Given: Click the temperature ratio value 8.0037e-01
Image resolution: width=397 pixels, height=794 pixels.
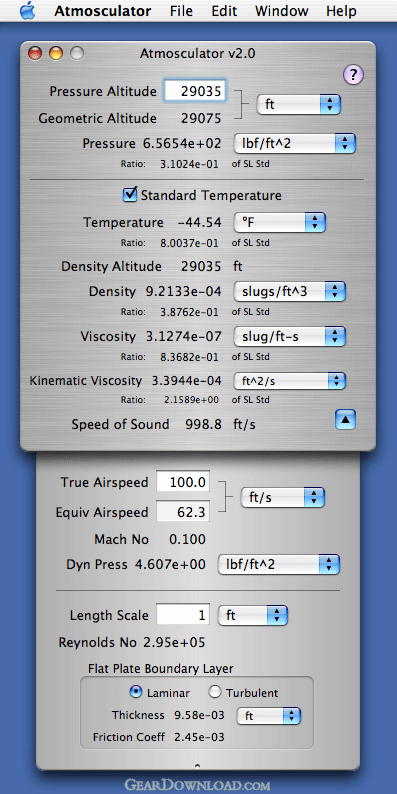Looking at the screenshot, I should (x=189, y=243).
